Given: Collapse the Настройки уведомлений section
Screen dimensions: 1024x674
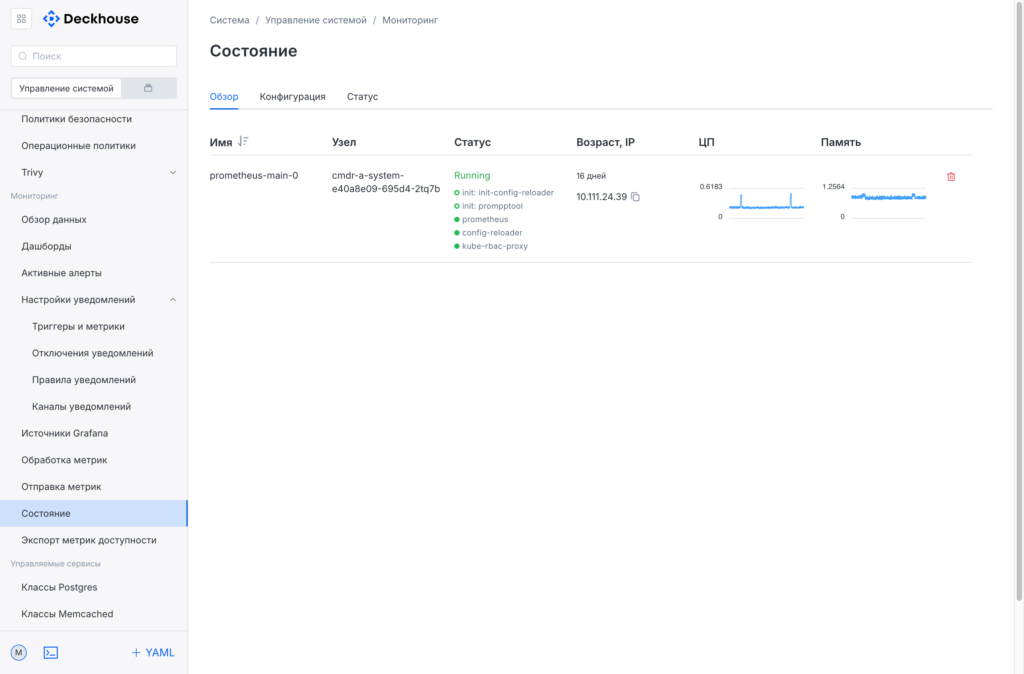Looking at the screenshot, I should point(173,299).
